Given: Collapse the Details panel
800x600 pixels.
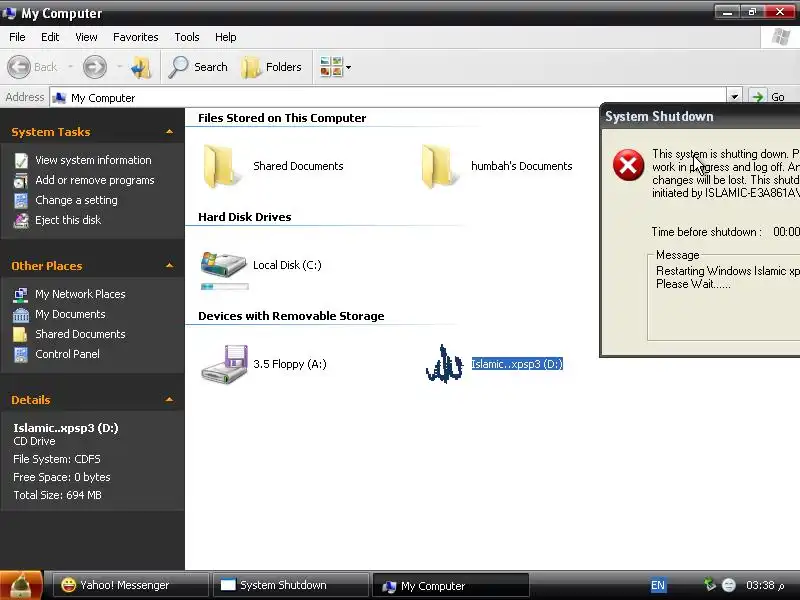Looking at the screenshot, I should point(169,399).
